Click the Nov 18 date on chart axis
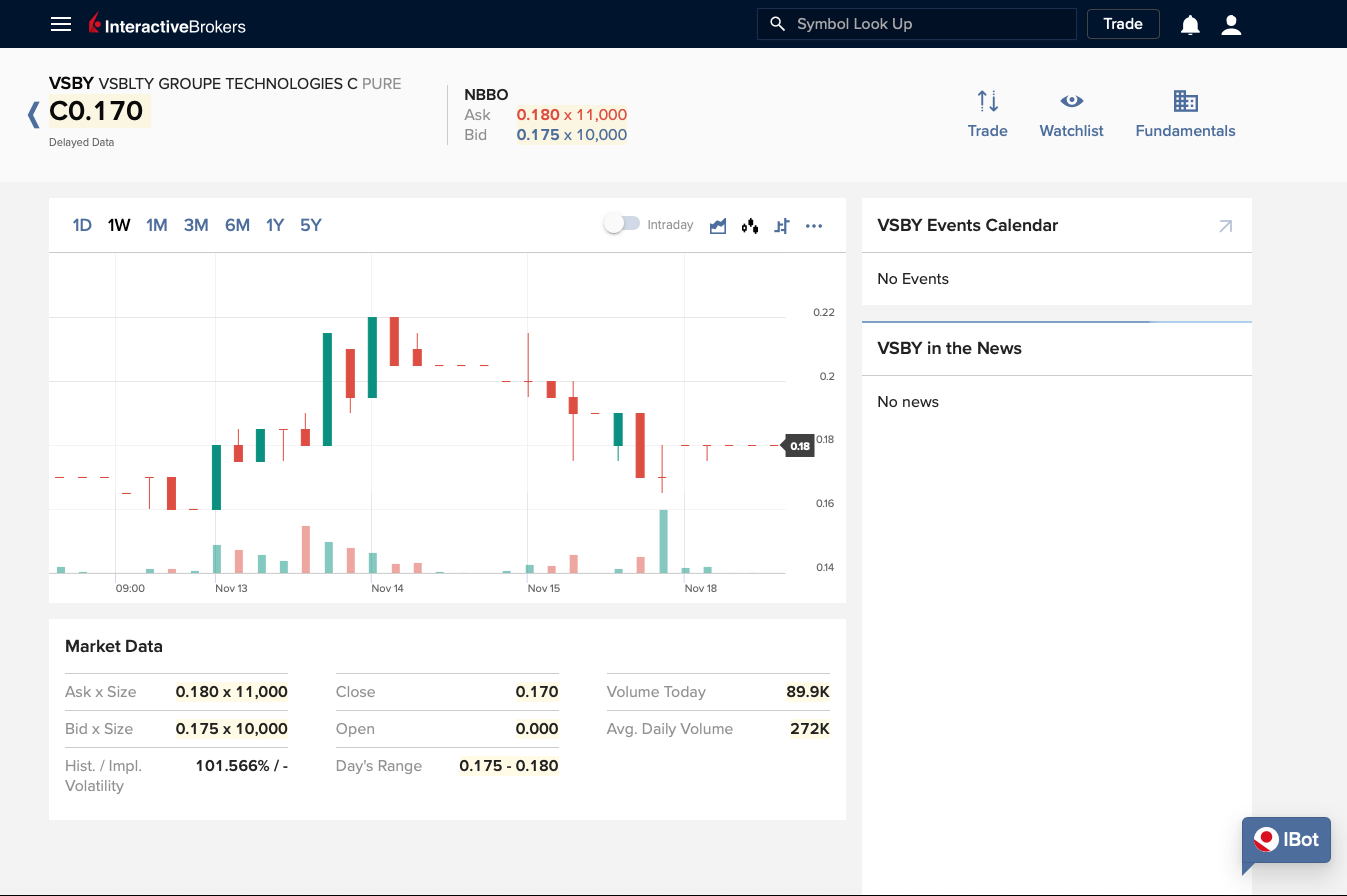Screen dimensions: 1347x896 [x=701, y=588]
